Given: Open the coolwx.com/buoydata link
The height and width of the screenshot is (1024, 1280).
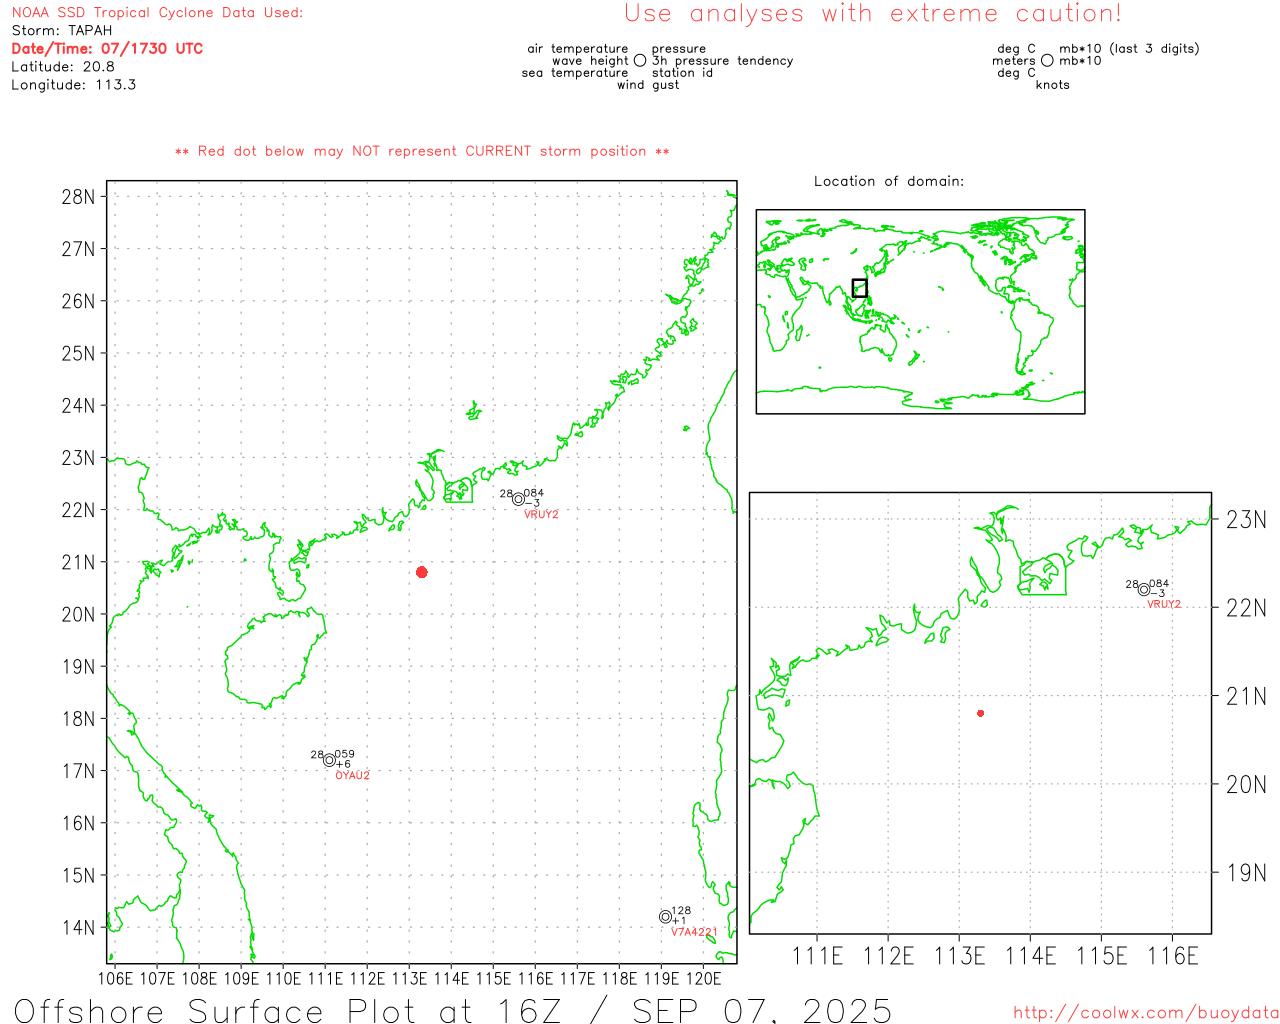Looking at the screenshot, I should click(1146, 1013).
